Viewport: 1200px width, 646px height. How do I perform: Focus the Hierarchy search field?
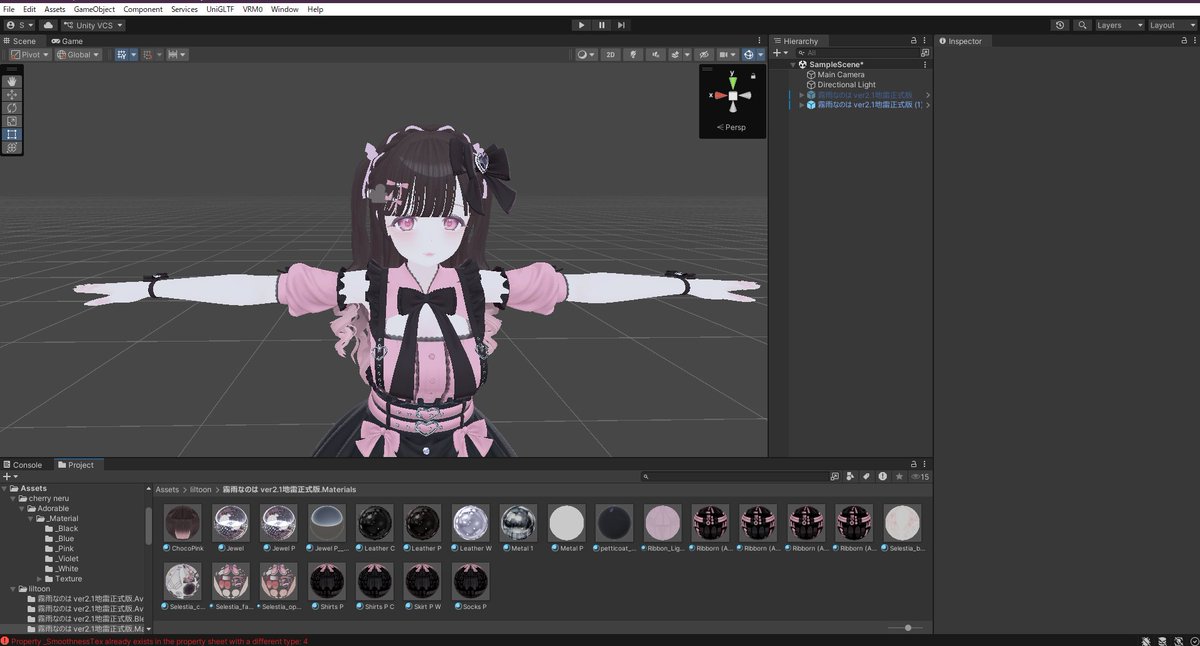(x=855, y=53)
